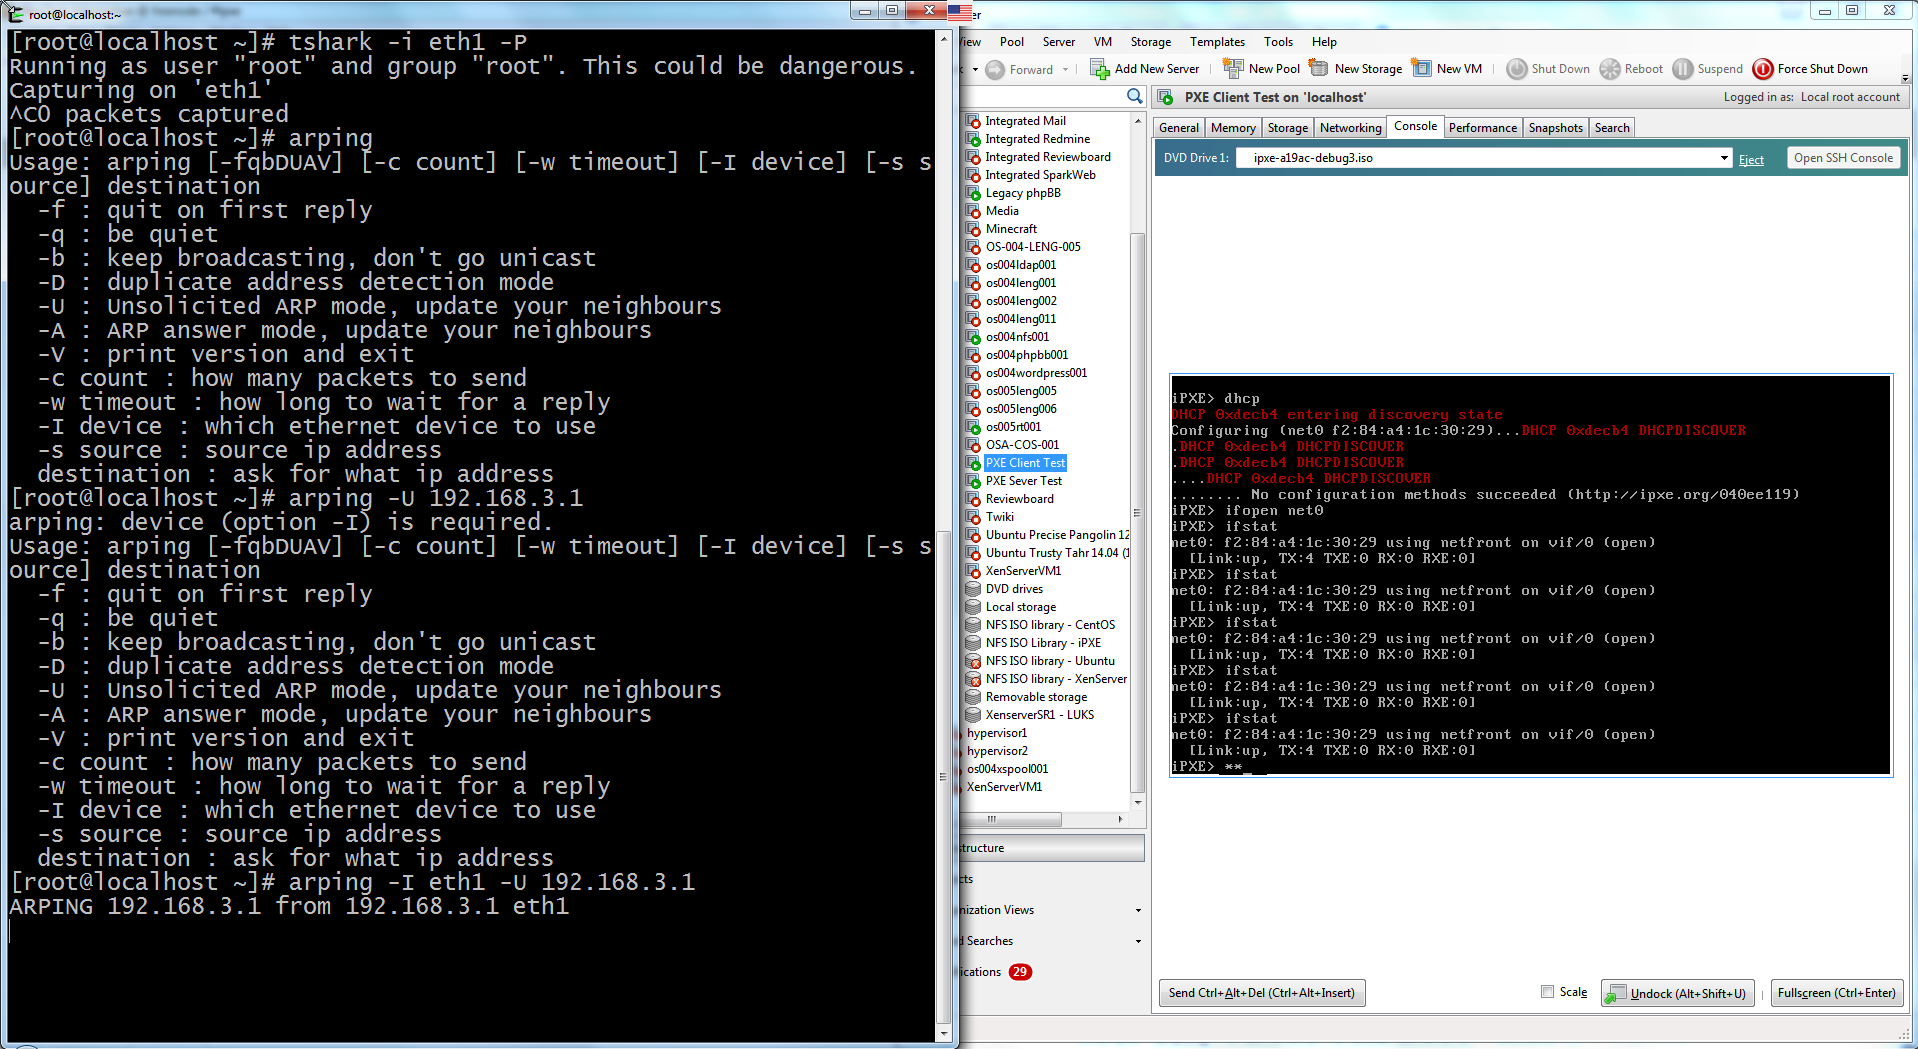Select os004xspool001 pool in tree

coord(1007,769)
